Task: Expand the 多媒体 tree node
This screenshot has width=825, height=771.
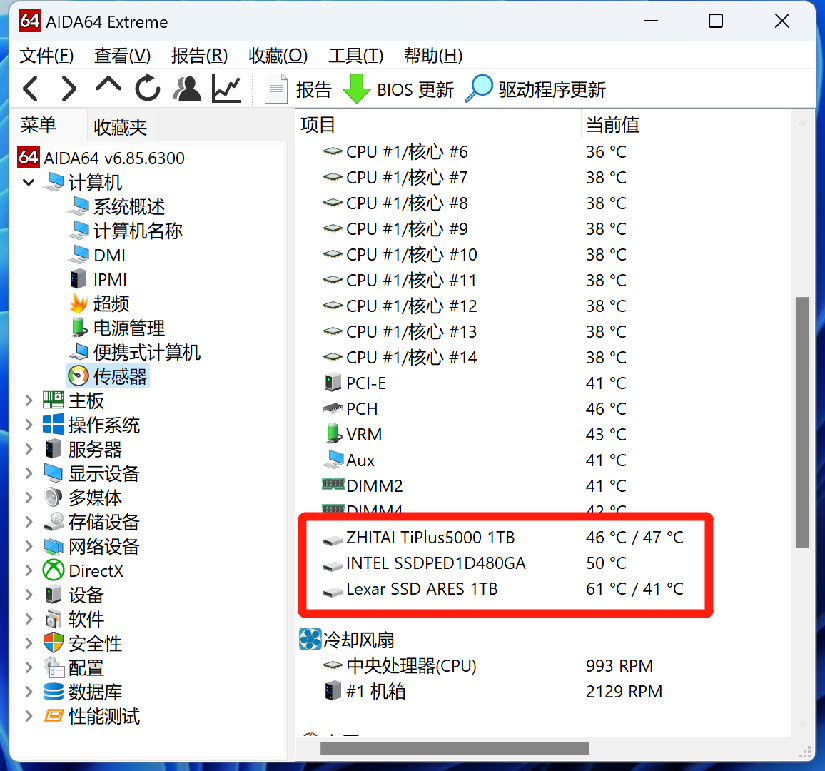Action: coord(29,497)
